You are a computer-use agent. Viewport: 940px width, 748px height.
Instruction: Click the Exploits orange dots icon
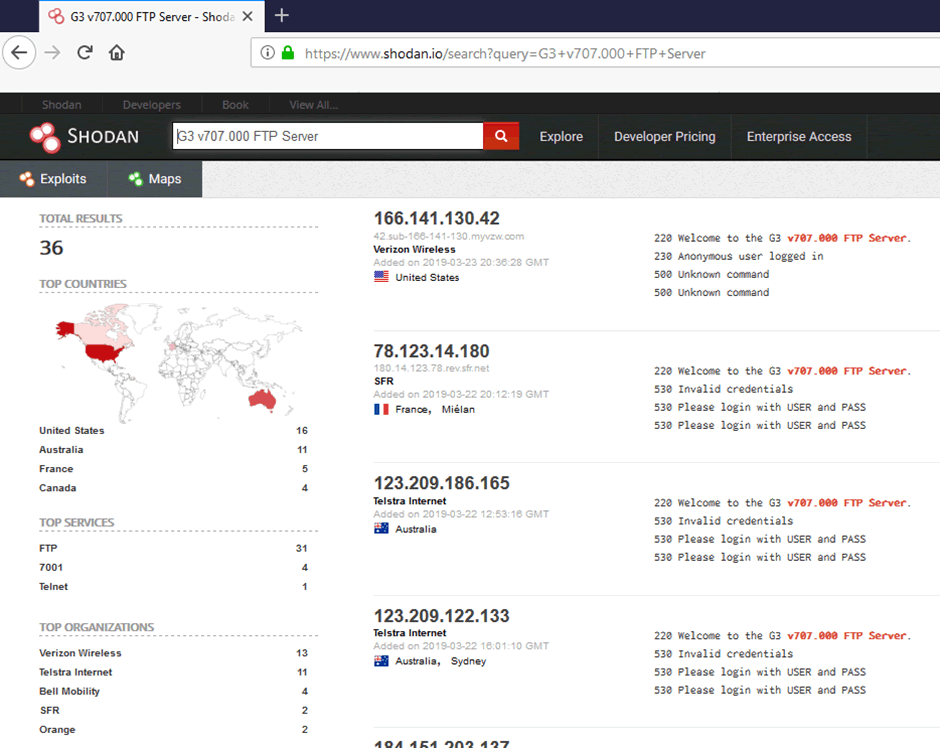tap(26, 179)
